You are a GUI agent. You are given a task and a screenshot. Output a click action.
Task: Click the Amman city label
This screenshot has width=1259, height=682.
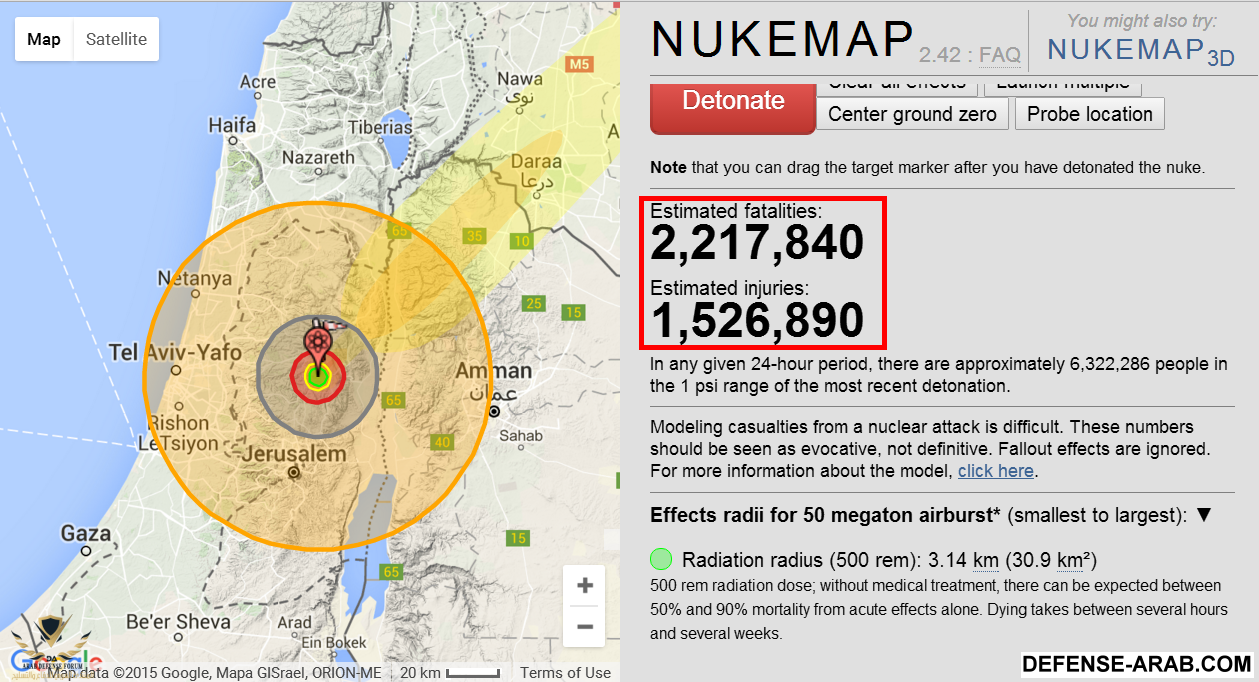(494, 372)
